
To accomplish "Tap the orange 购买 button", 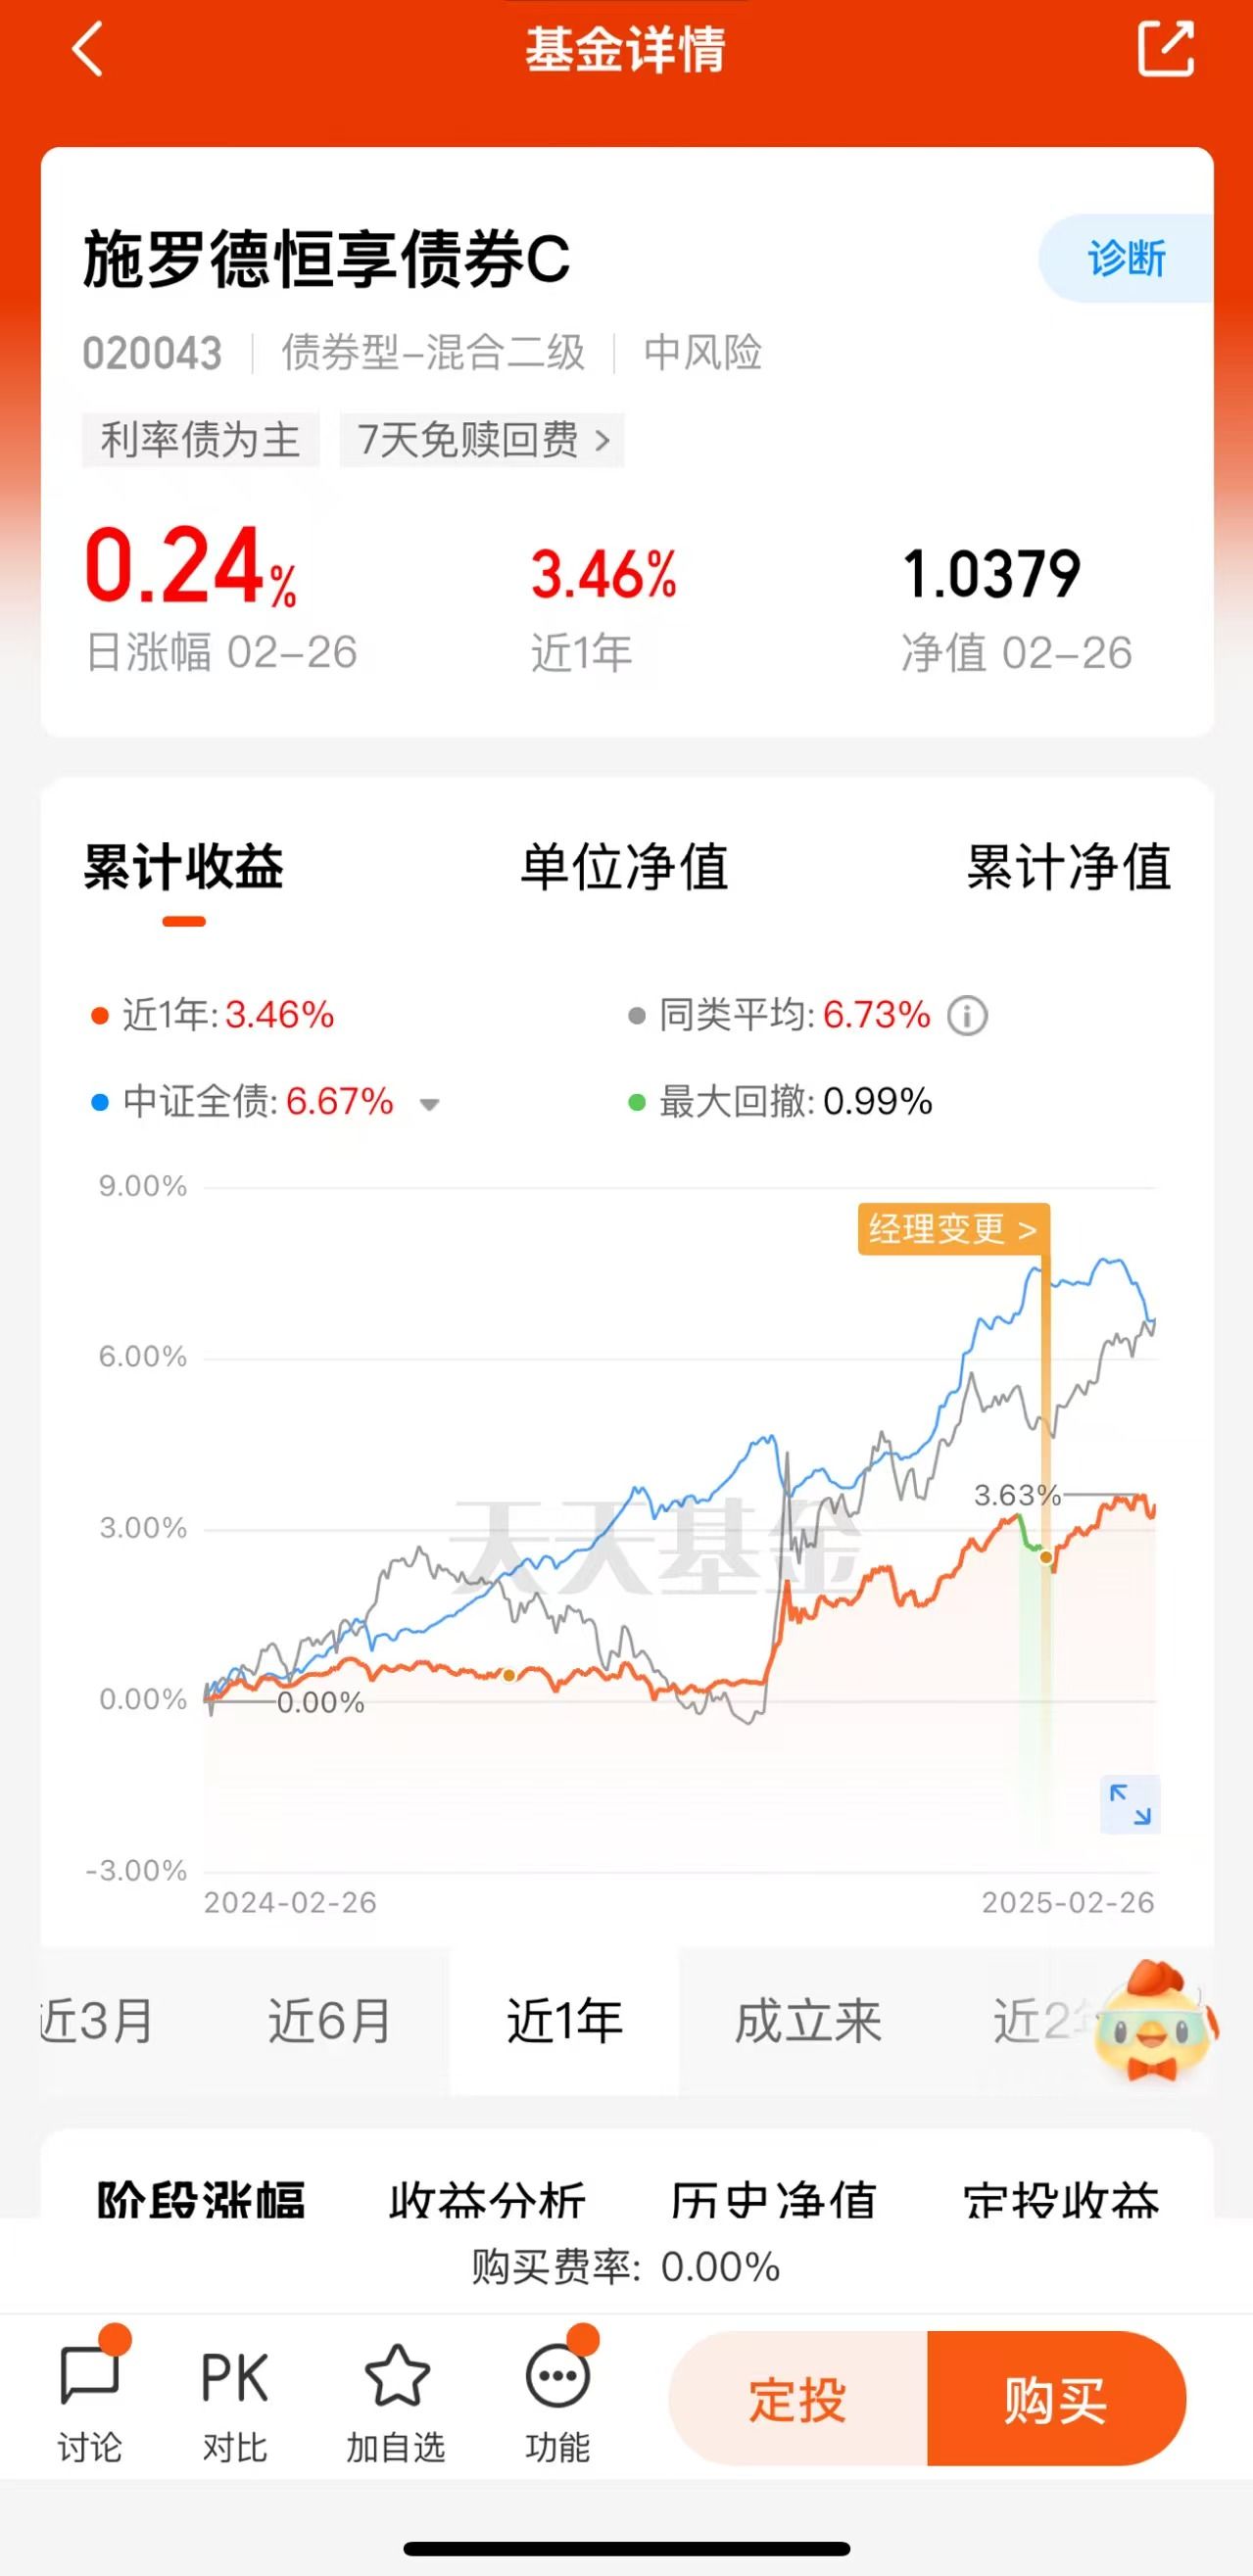I will point(1056,2399).
